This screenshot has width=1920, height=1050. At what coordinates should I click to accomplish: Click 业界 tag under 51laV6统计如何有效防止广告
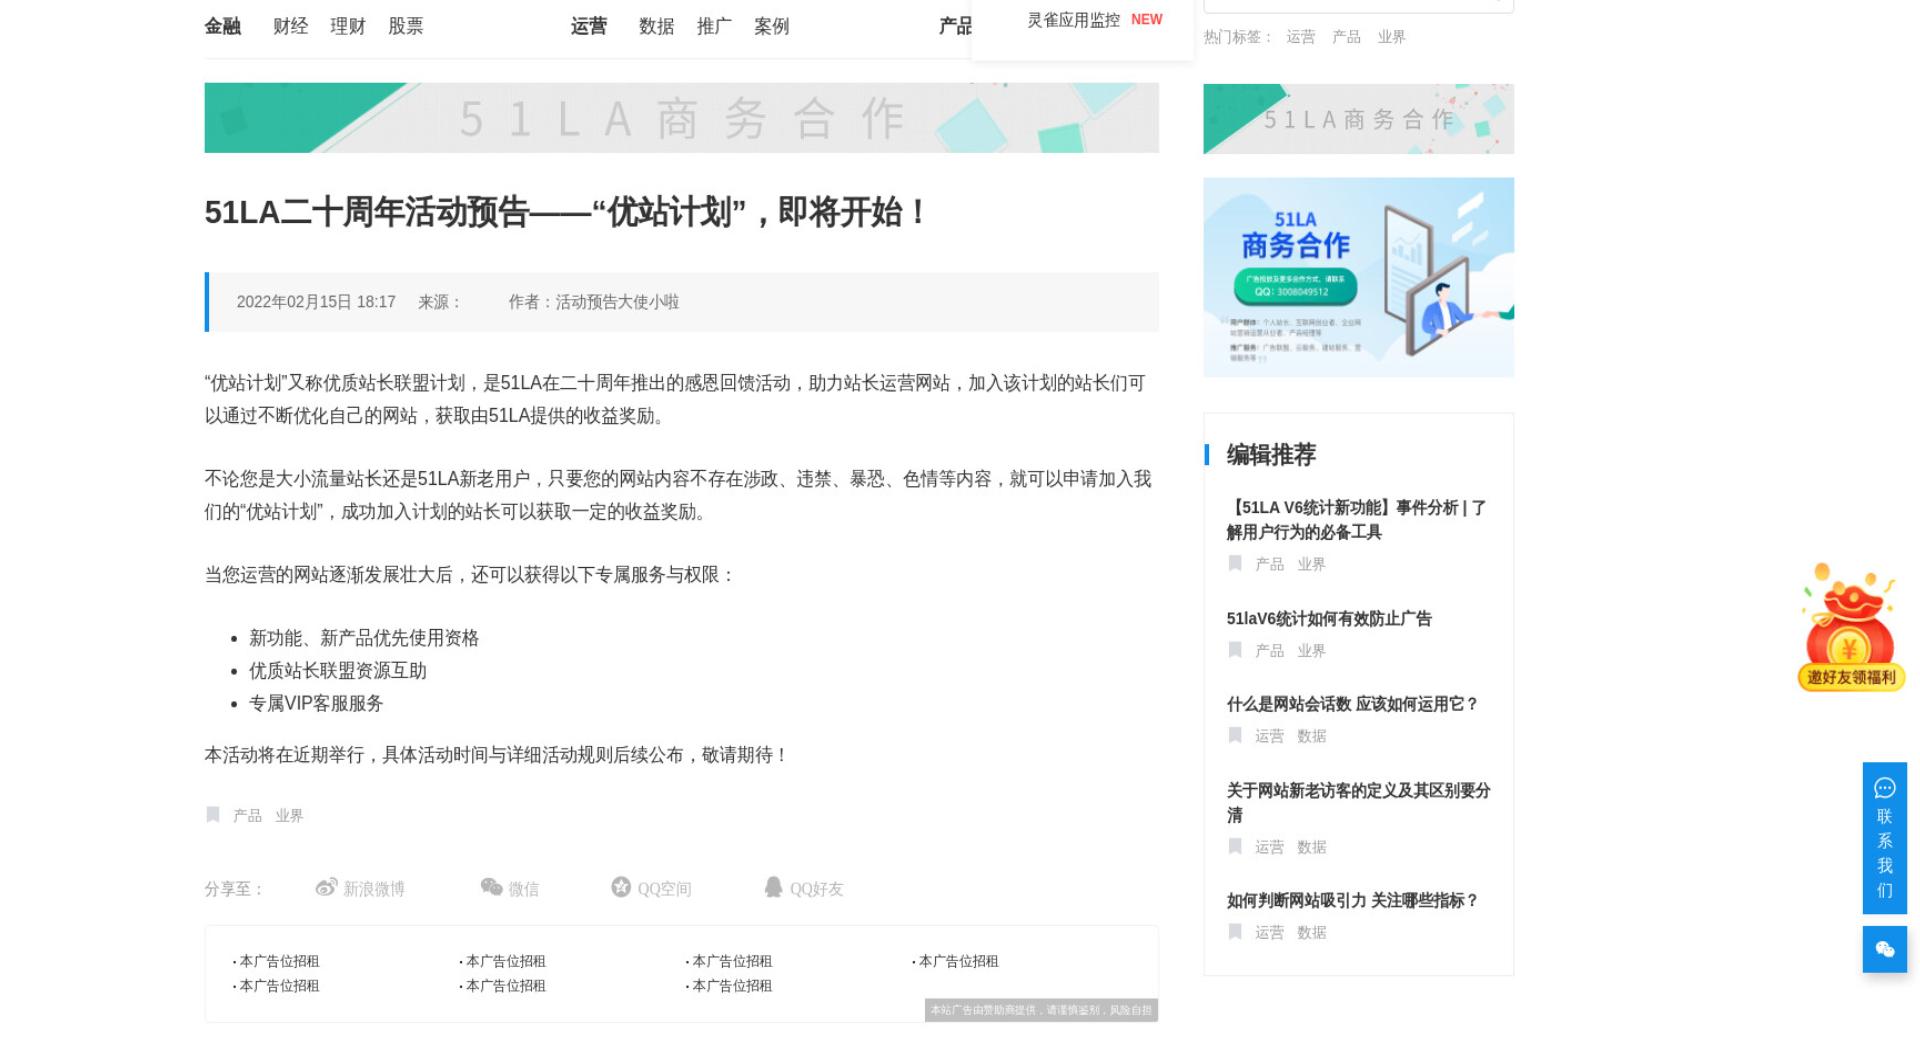pos(1311,650)
